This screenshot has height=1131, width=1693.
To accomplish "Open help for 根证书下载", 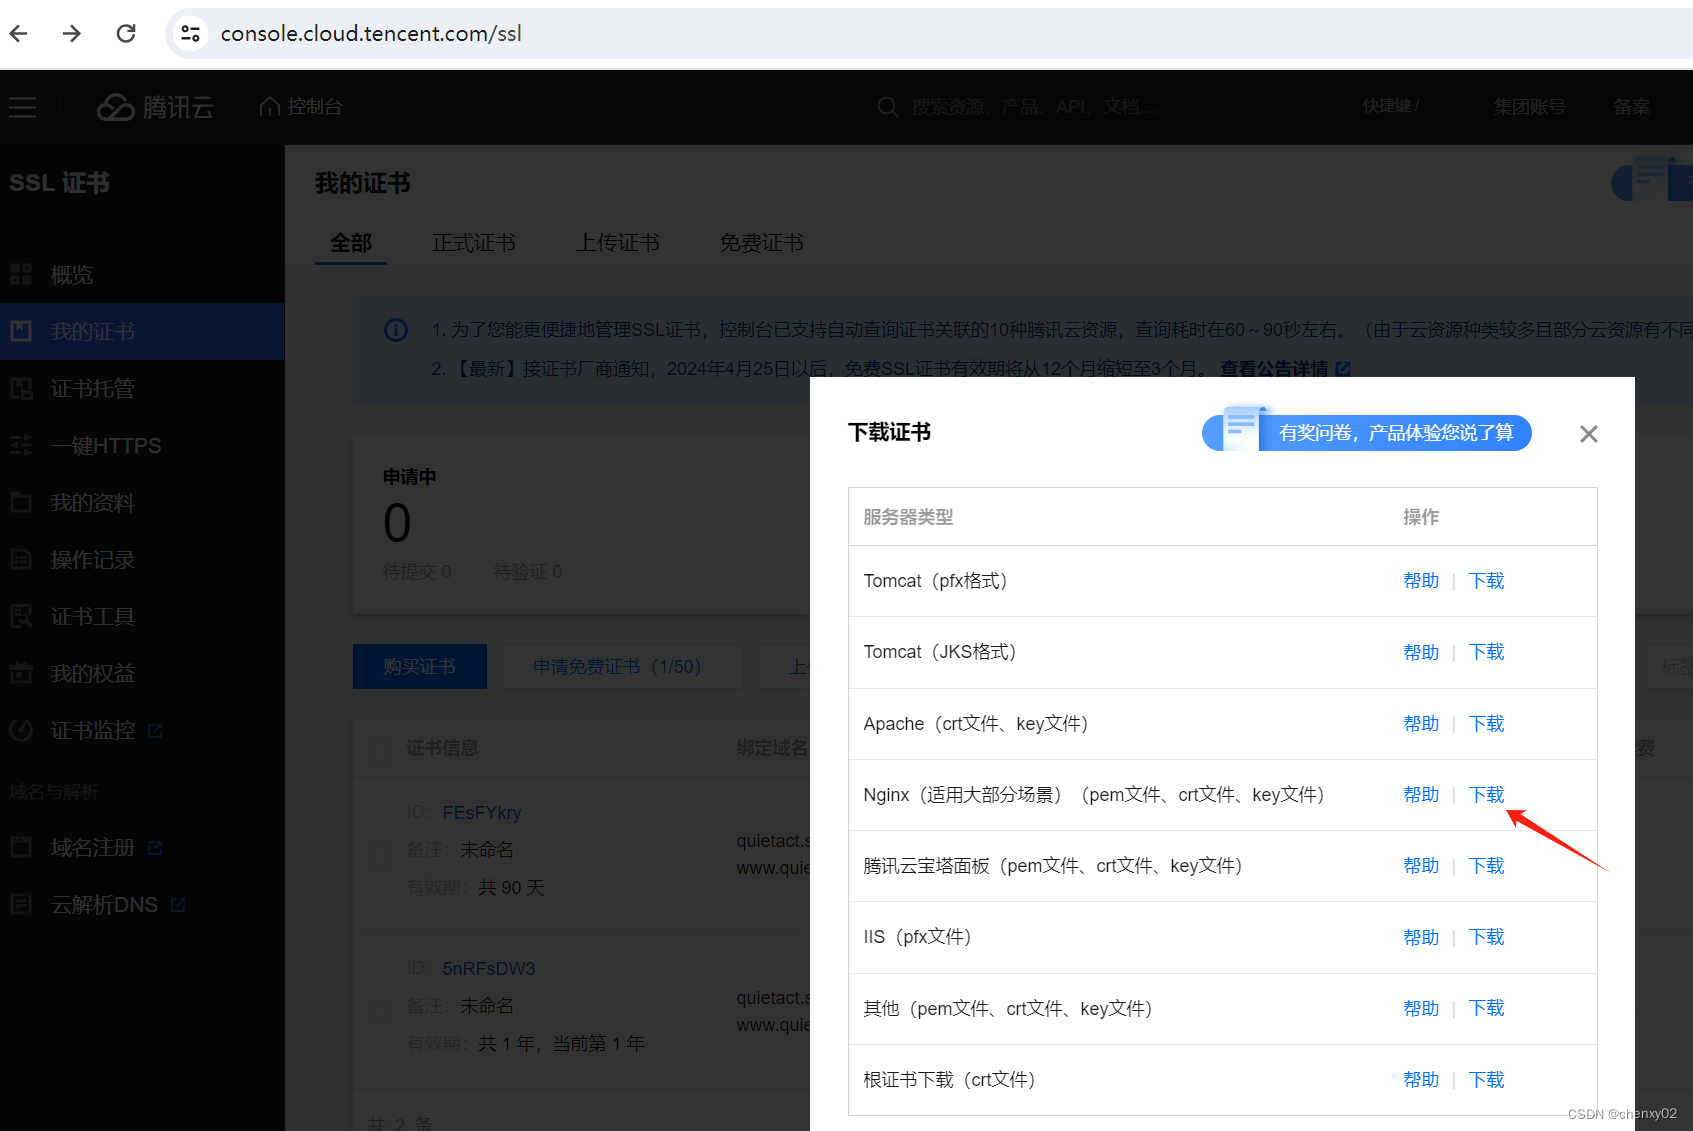I will (x=1421, y=1080).
